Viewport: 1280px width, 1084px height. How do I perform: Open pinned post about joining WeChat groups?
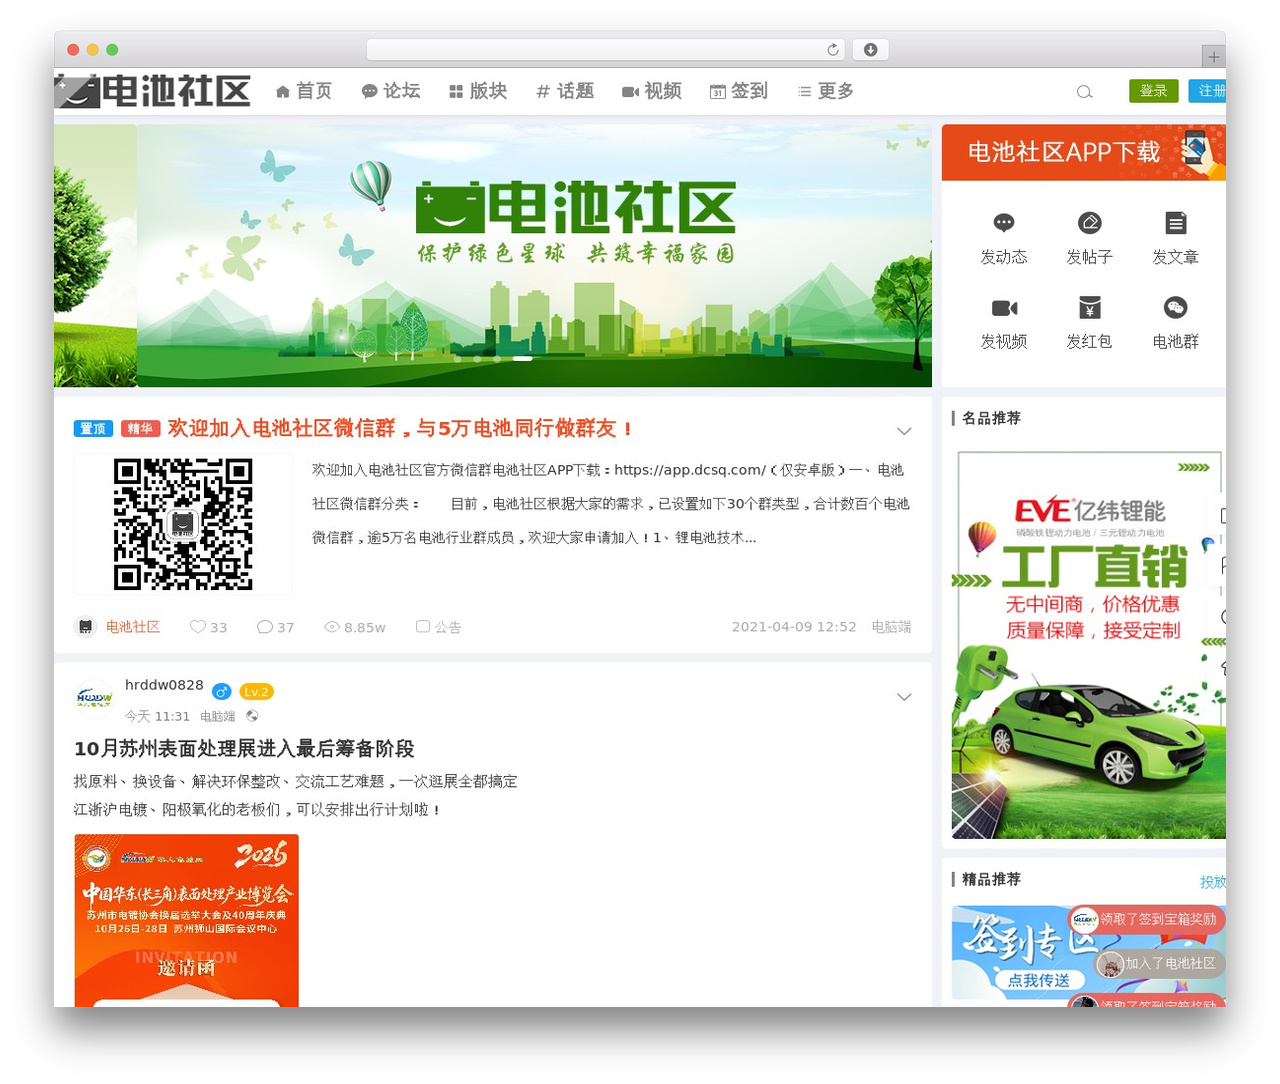(400, 428)
